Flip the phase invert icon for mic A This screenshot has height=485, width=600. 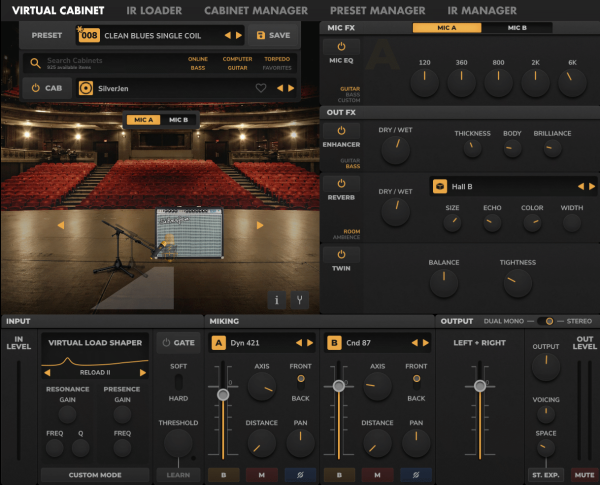point(298,474)
